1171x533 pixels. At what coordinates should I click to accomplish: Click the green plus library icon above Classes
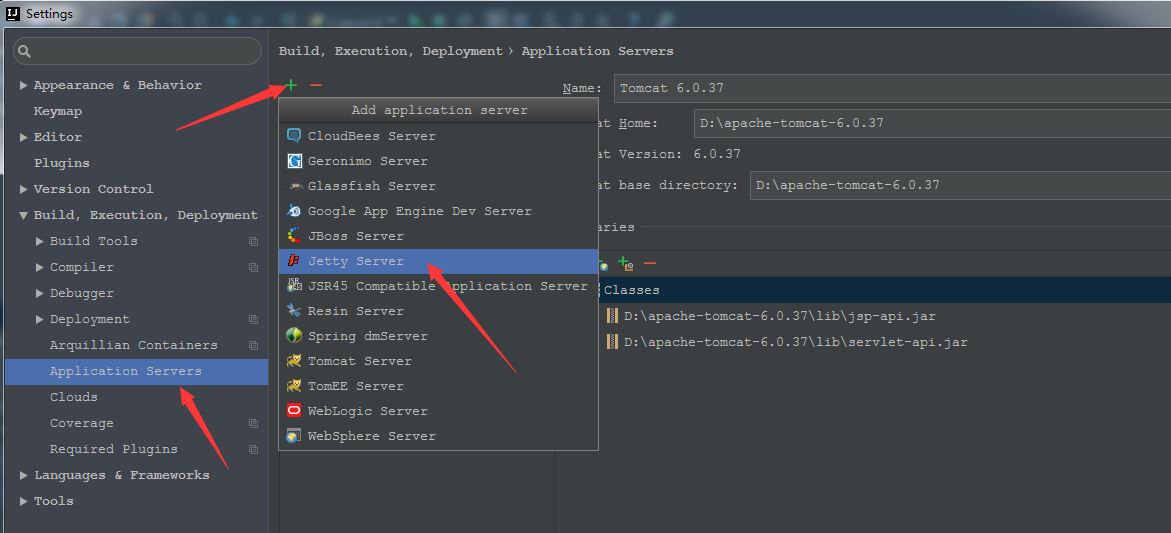coord(625,263)
